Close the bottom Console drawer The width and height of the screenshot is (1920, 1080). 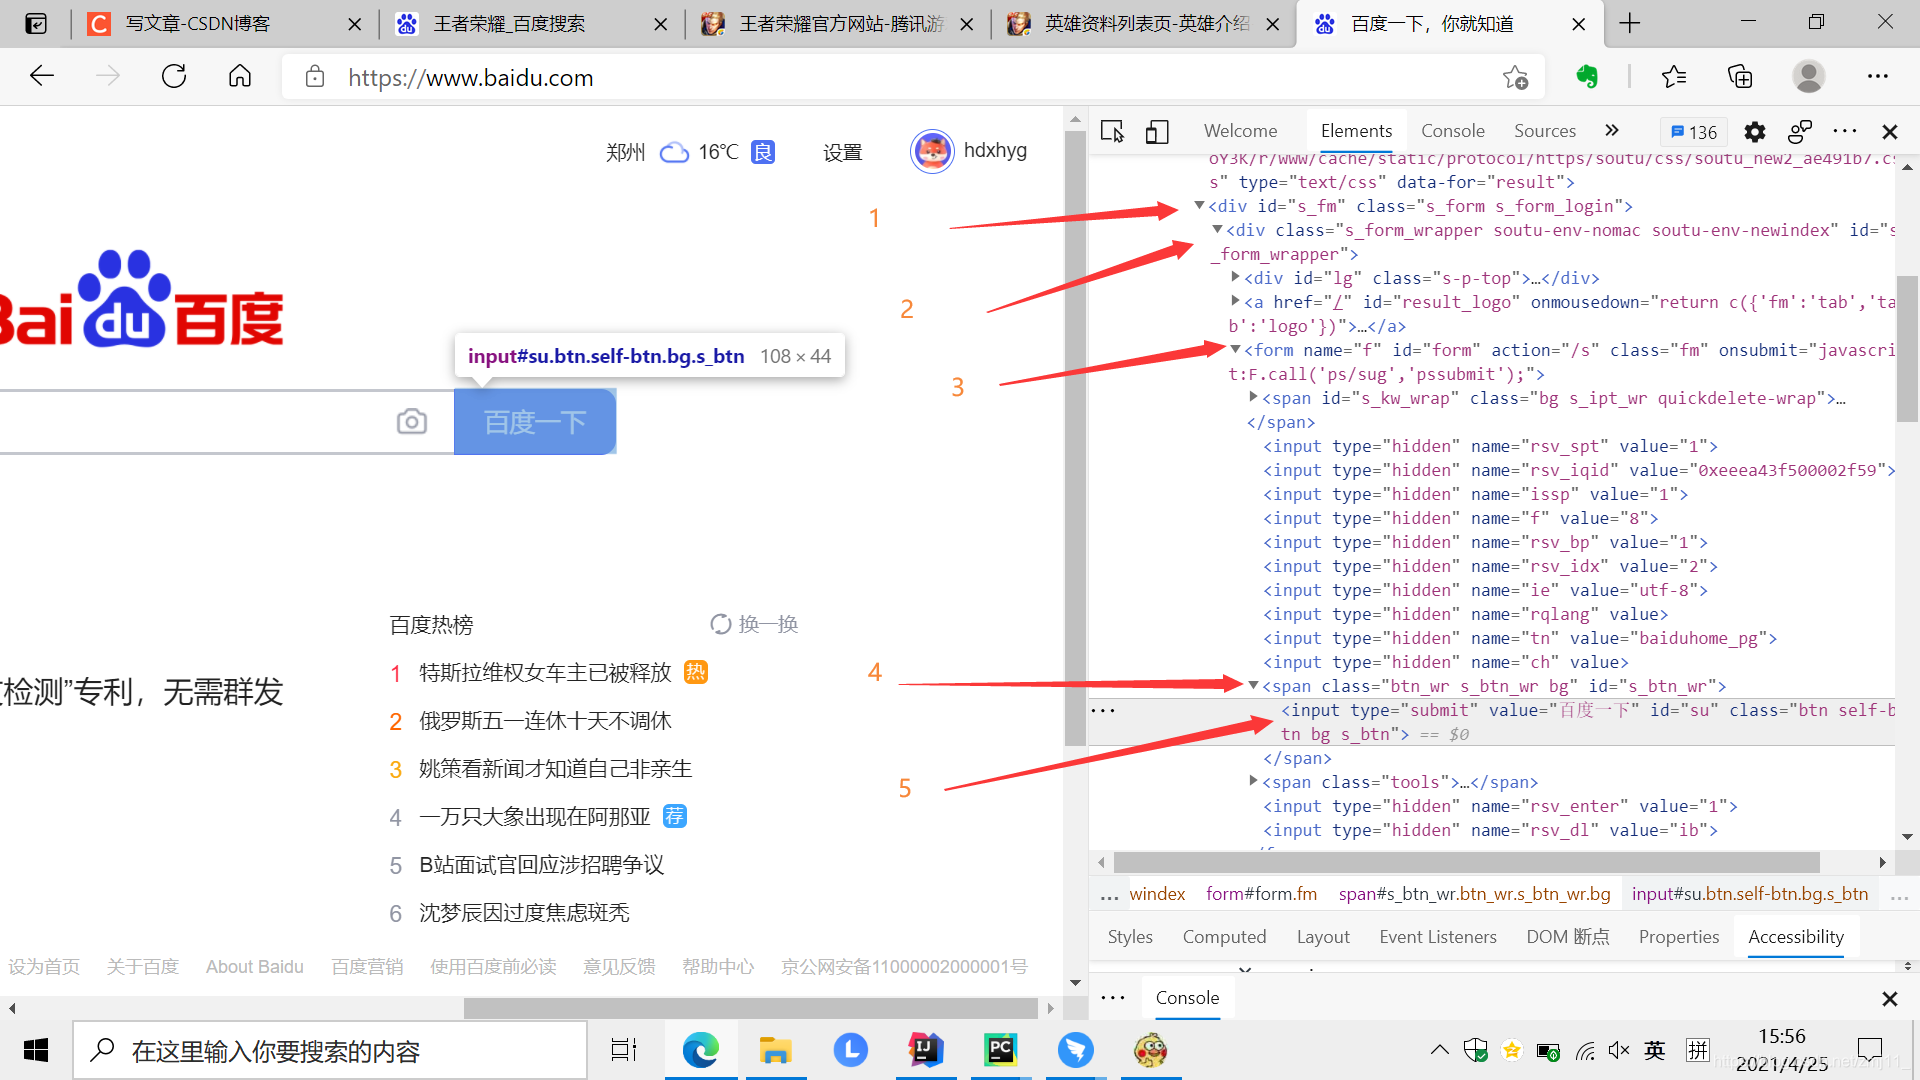(1890, 998)
